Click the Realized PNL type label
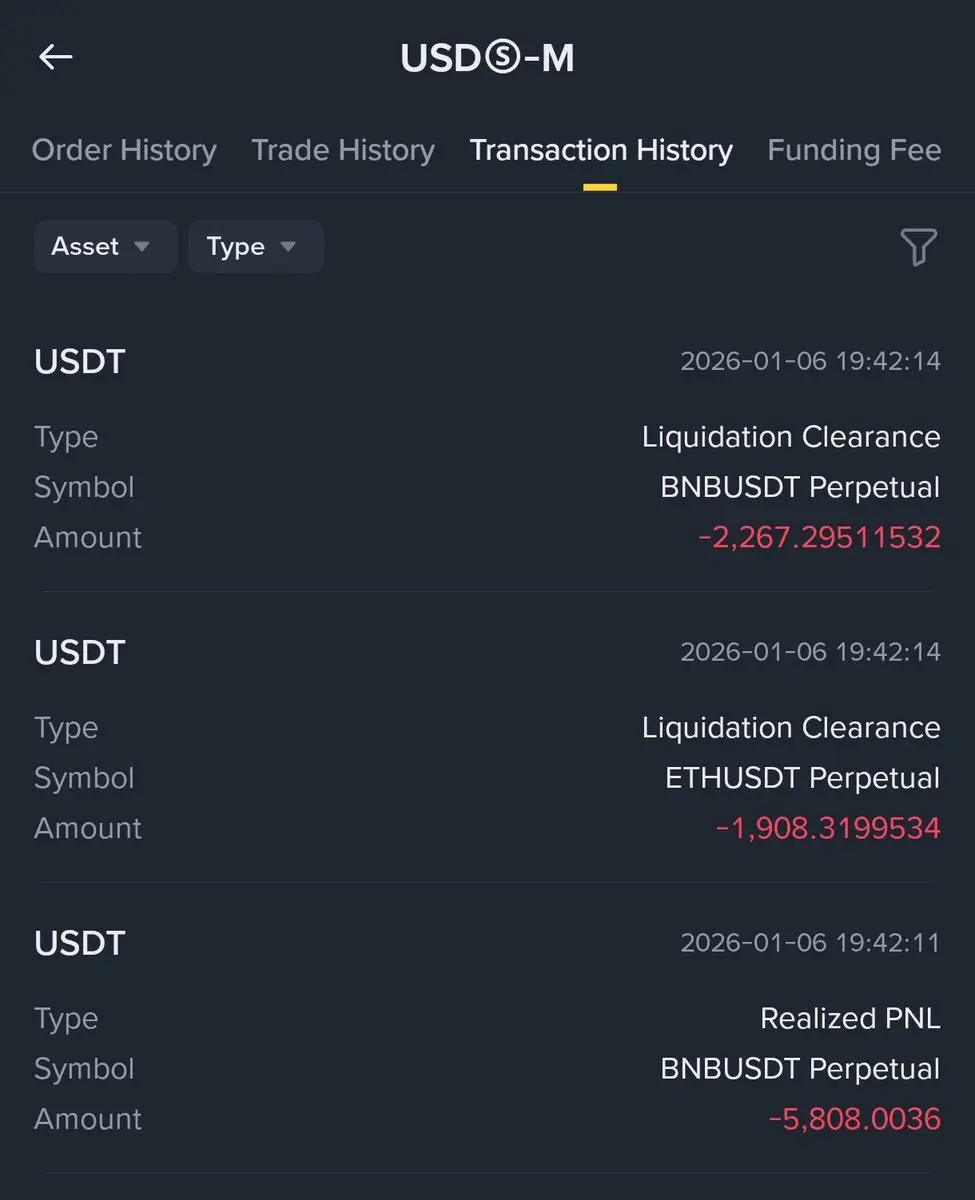 click(849, 1018)
